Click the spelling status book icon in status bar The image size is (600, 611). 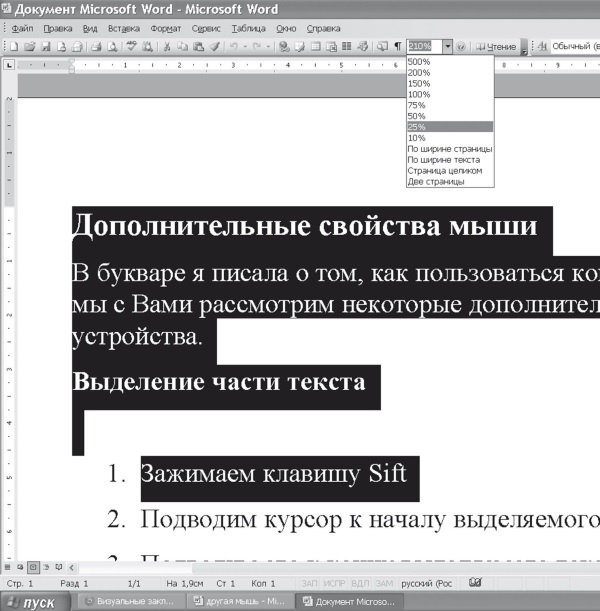click(x=475, y=583)
